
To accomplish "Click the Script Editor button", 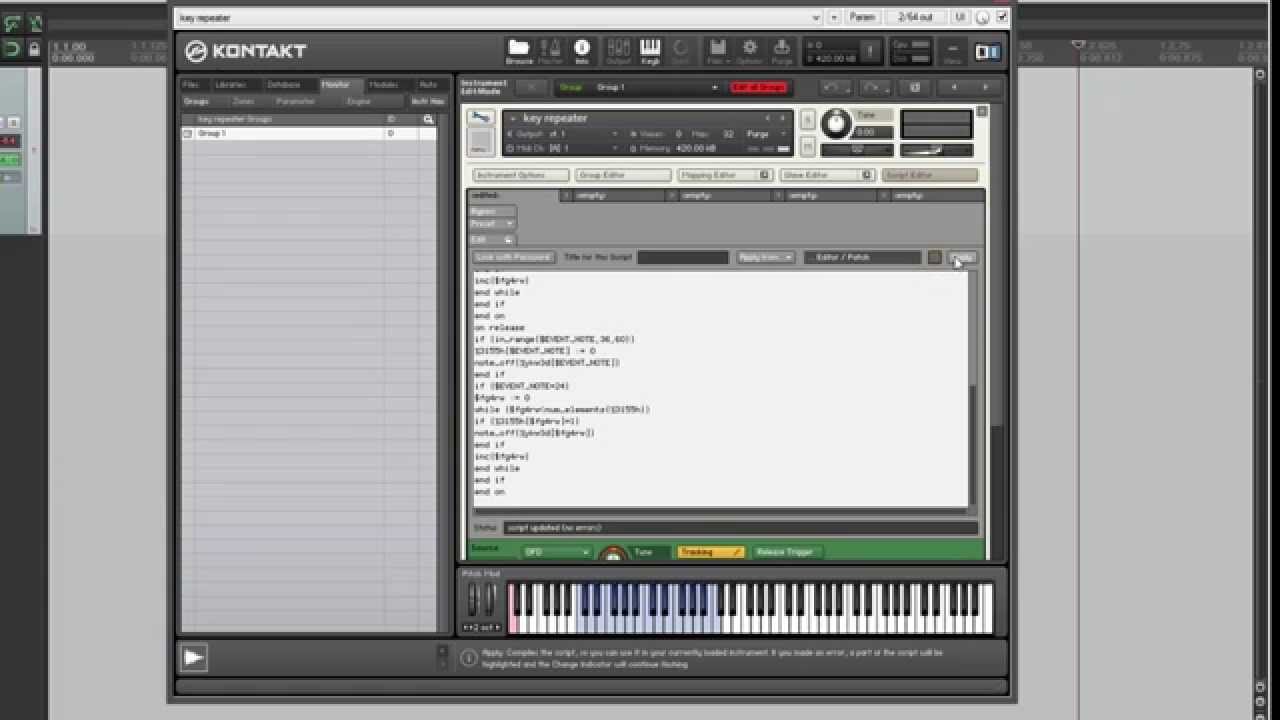I will click(x=930, y=175).
